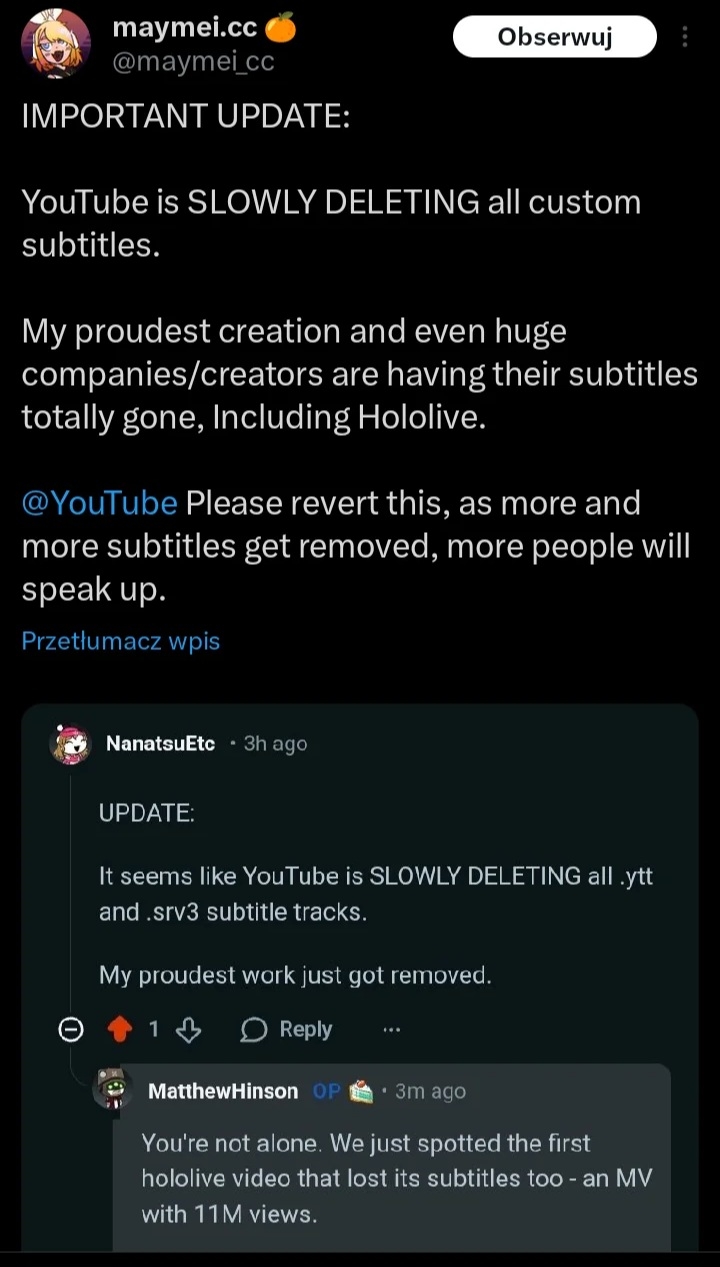The width and height of the screenshot is (720, 1267).
Task: Reply to NanatsuEtc's comment
Action: coord(287,1029)
